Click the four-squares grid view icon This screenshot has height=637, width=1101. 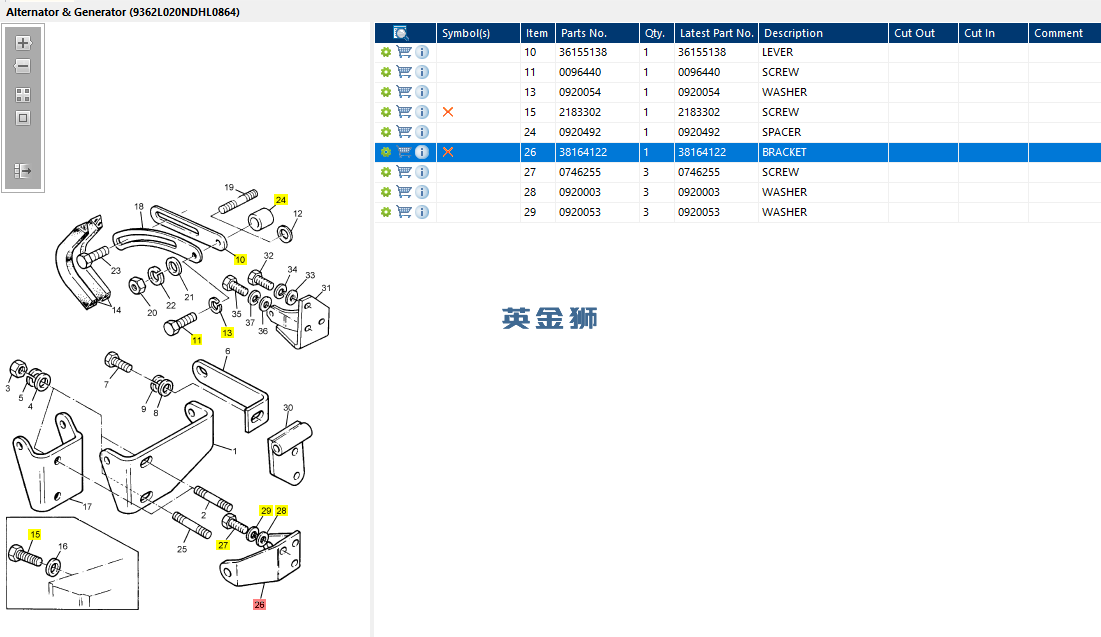pos(22,95)
